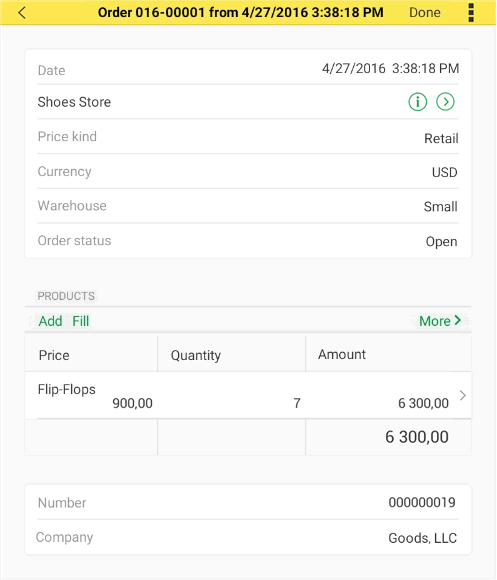The width and height of the screenshot is (497, 580).
Task: Open the three-dot overflow menu
Action: click(471, 13)
